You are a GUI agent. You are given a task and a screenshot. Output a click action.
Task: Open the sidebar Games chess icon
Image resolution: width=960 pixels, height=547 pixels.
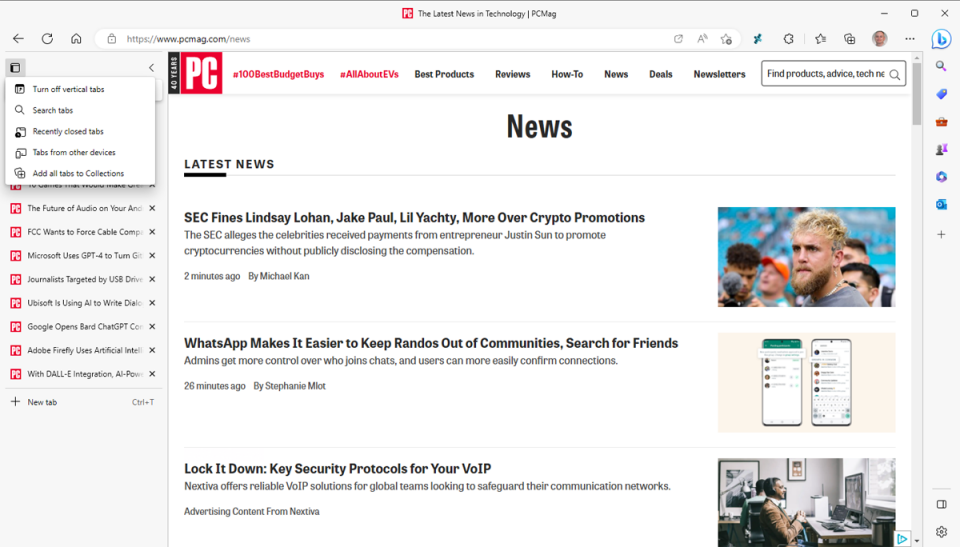[941, 149]
